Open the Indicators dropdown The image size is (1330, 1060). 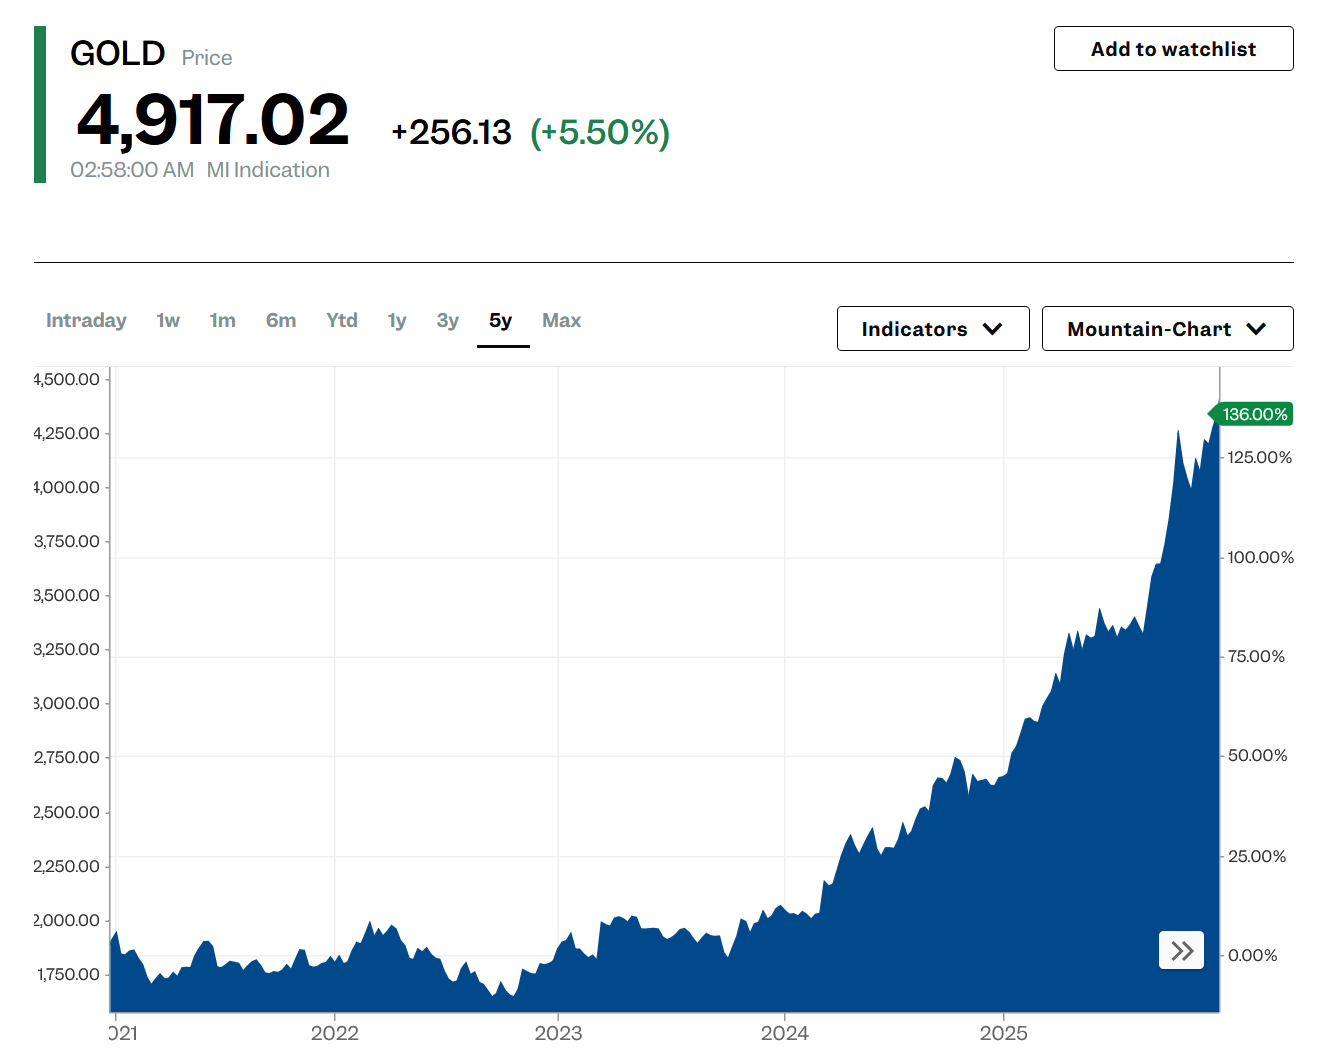click(x=932, y=328)
